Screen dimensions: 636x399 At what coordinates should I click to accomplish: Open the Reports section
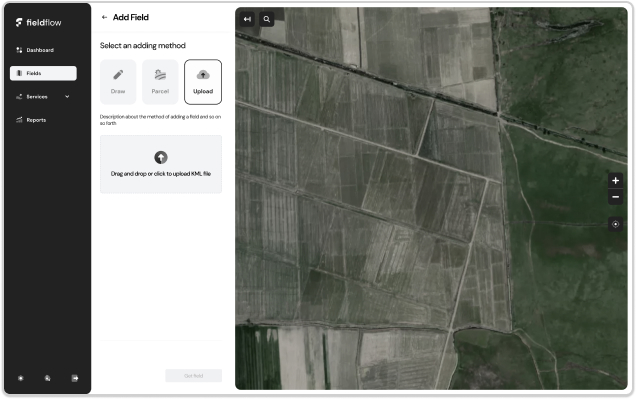click(x=31, y=120)
